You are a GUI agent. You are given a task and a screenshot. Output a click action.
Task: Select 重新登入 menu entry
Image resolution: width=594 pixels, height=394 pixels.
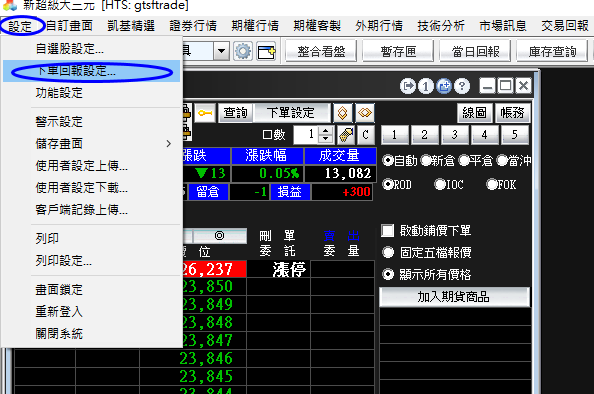point(91,312)
